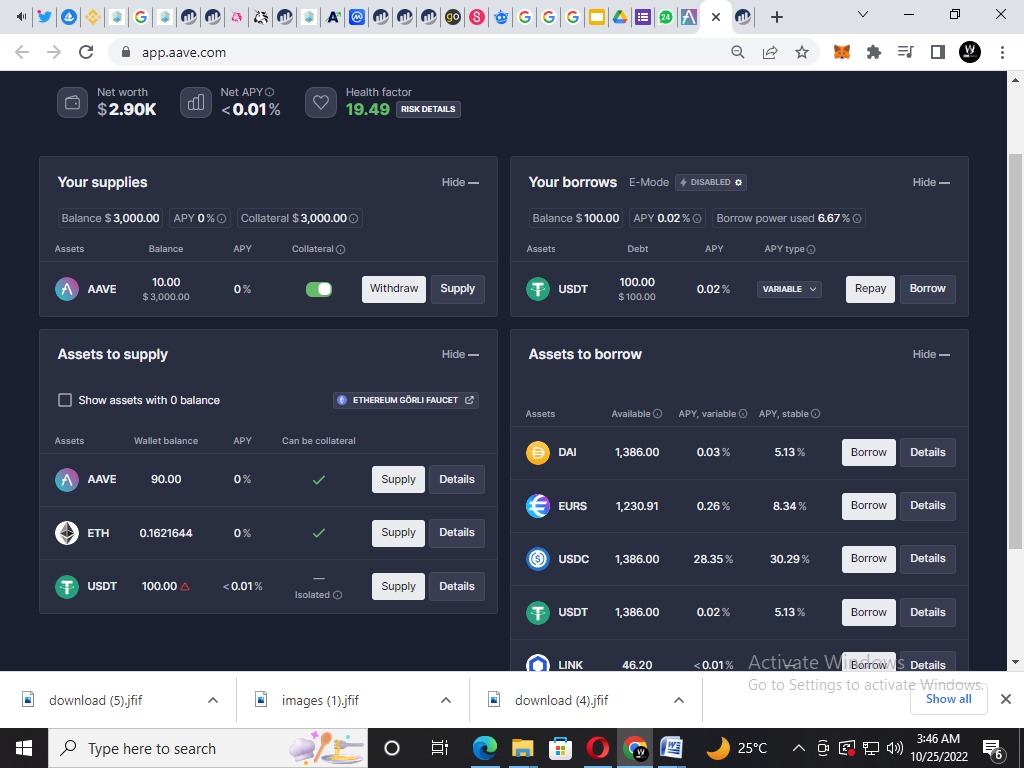Click the Net APY chart icon

pyautogui.click(x=195, y=102)
